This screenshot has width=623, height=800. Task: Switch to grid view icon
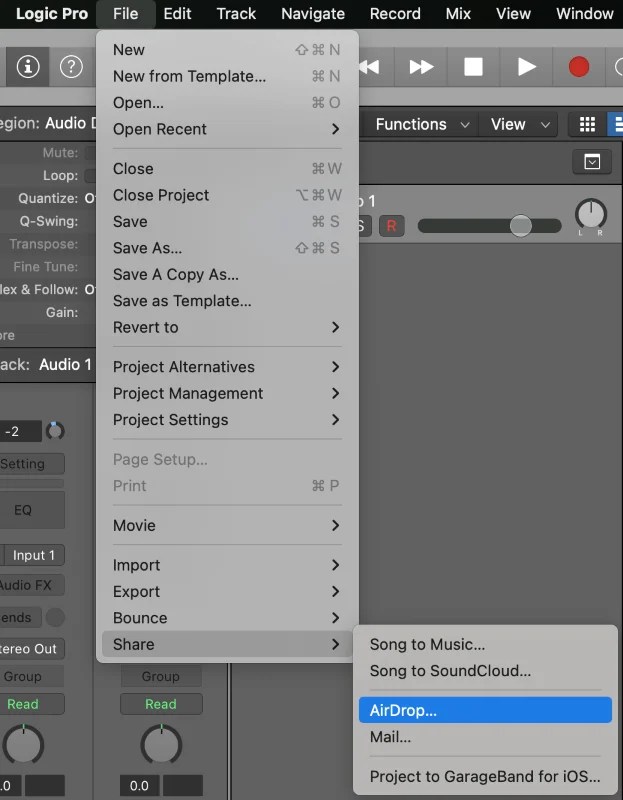coord(587,125)
